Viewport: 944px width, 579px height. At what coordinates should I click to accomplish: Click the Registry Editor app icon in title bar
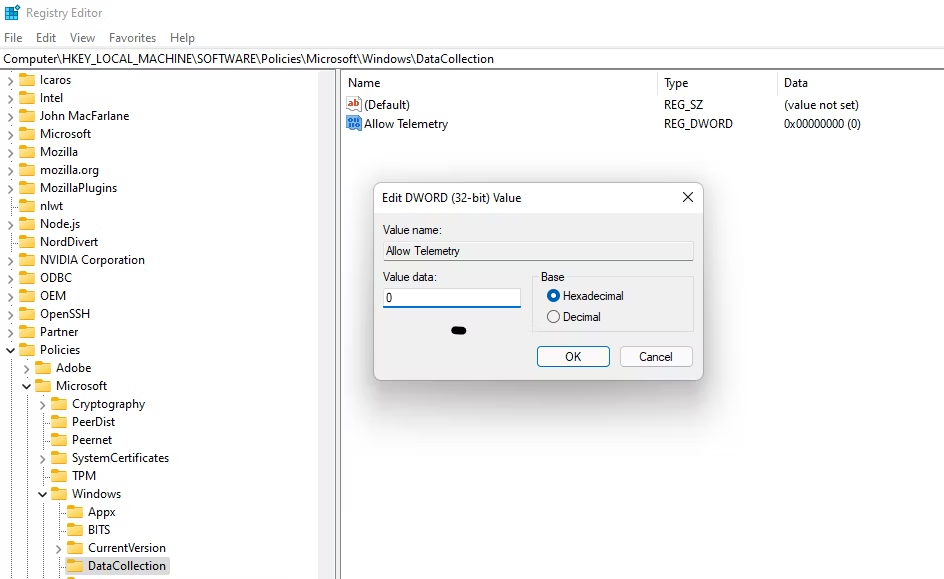[12, 13]
